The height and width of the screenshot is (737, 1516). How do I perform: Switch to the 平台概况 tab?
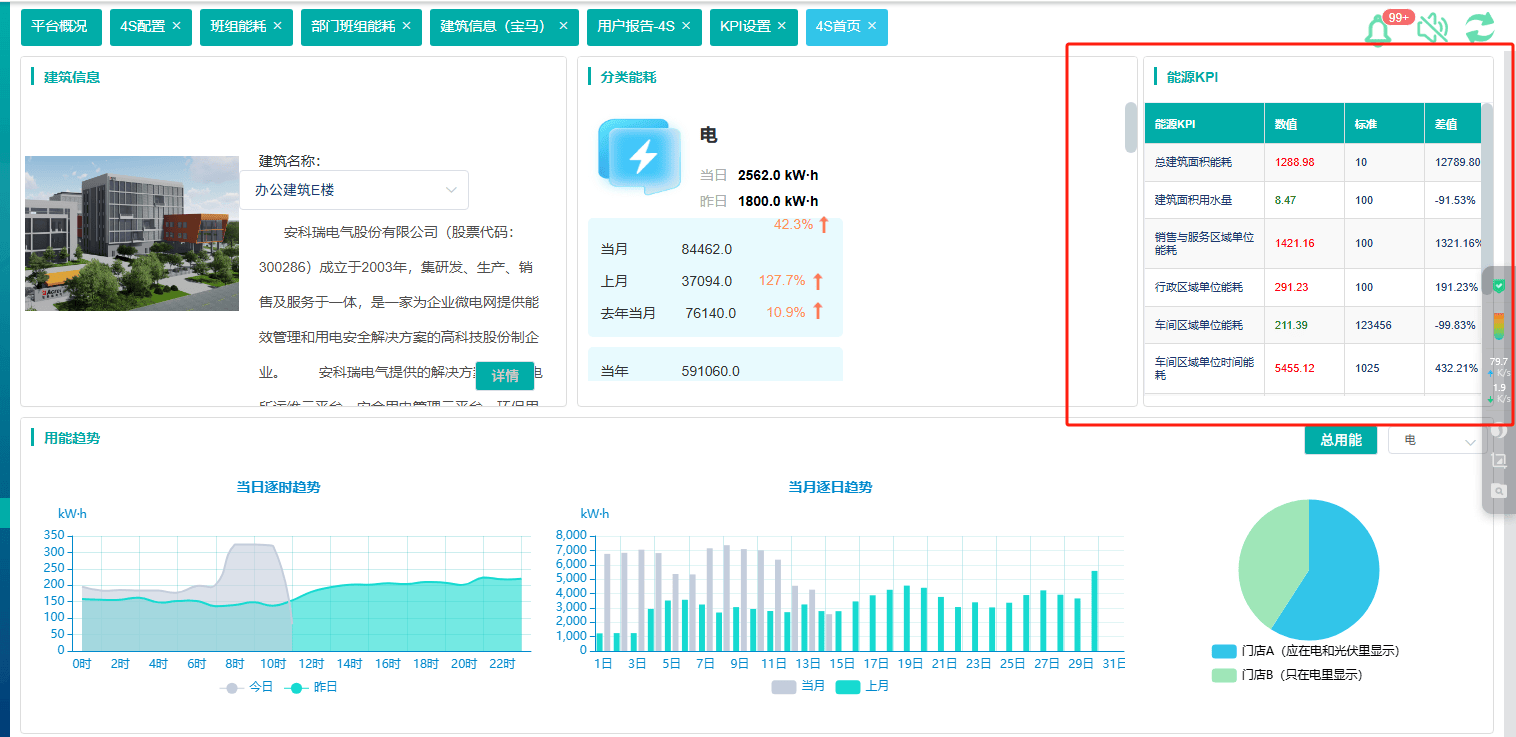click(x=59, y=27)
